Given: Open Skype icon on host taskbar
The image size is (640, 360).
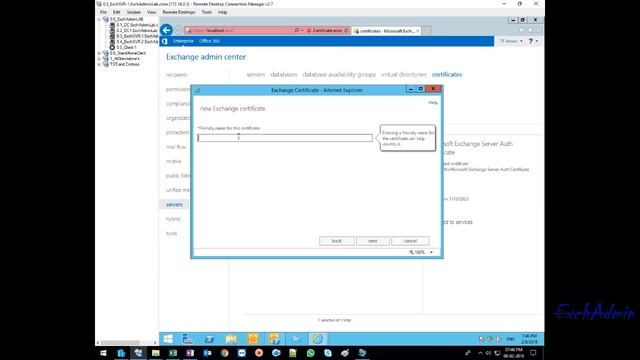Looking at the screenshot, I should [x=328, y=353].
